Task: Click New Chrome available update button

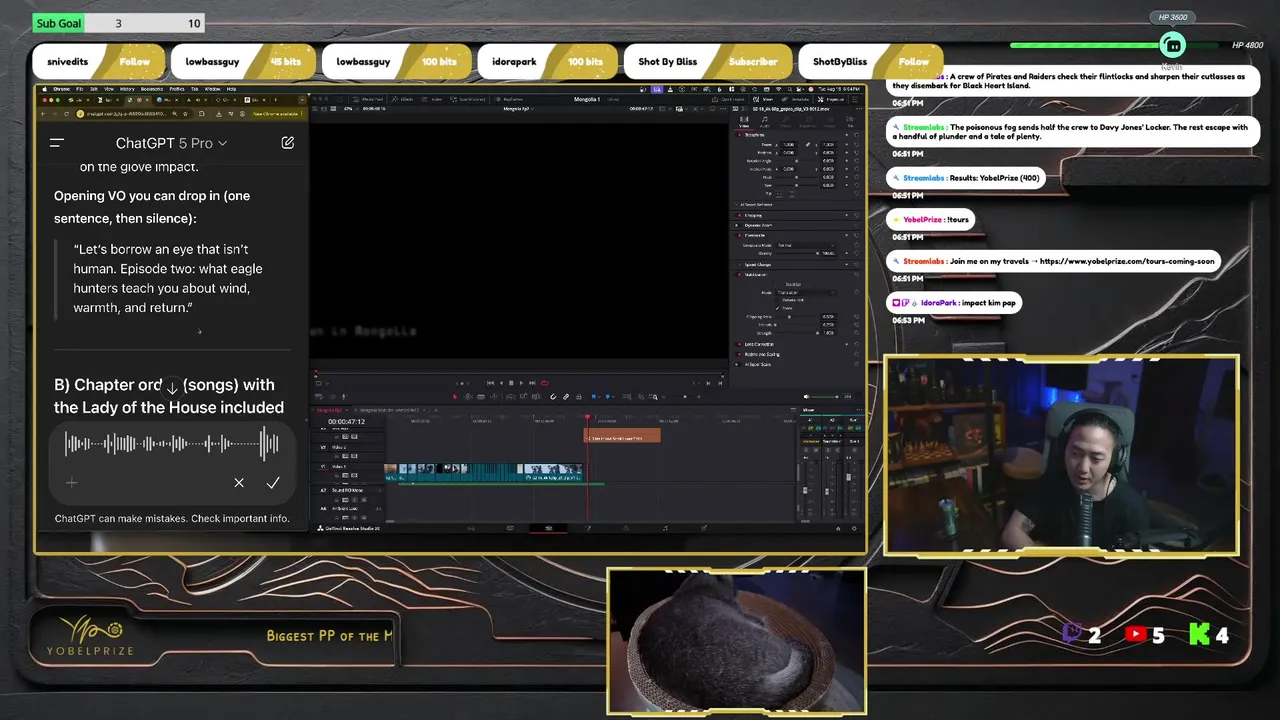Action: tap(275, 114)
